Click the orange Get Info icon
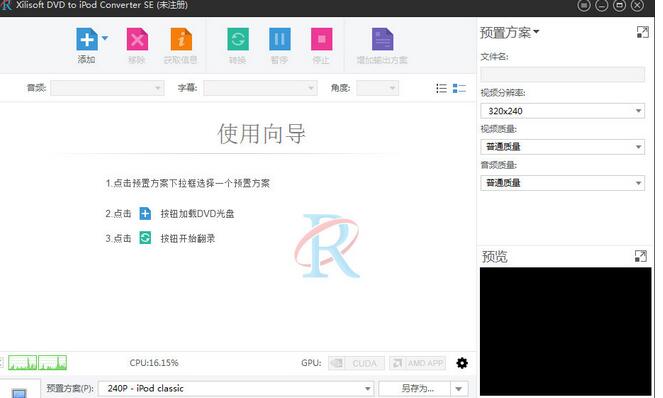Screen dimensions: 663x398 pos(181,39)
